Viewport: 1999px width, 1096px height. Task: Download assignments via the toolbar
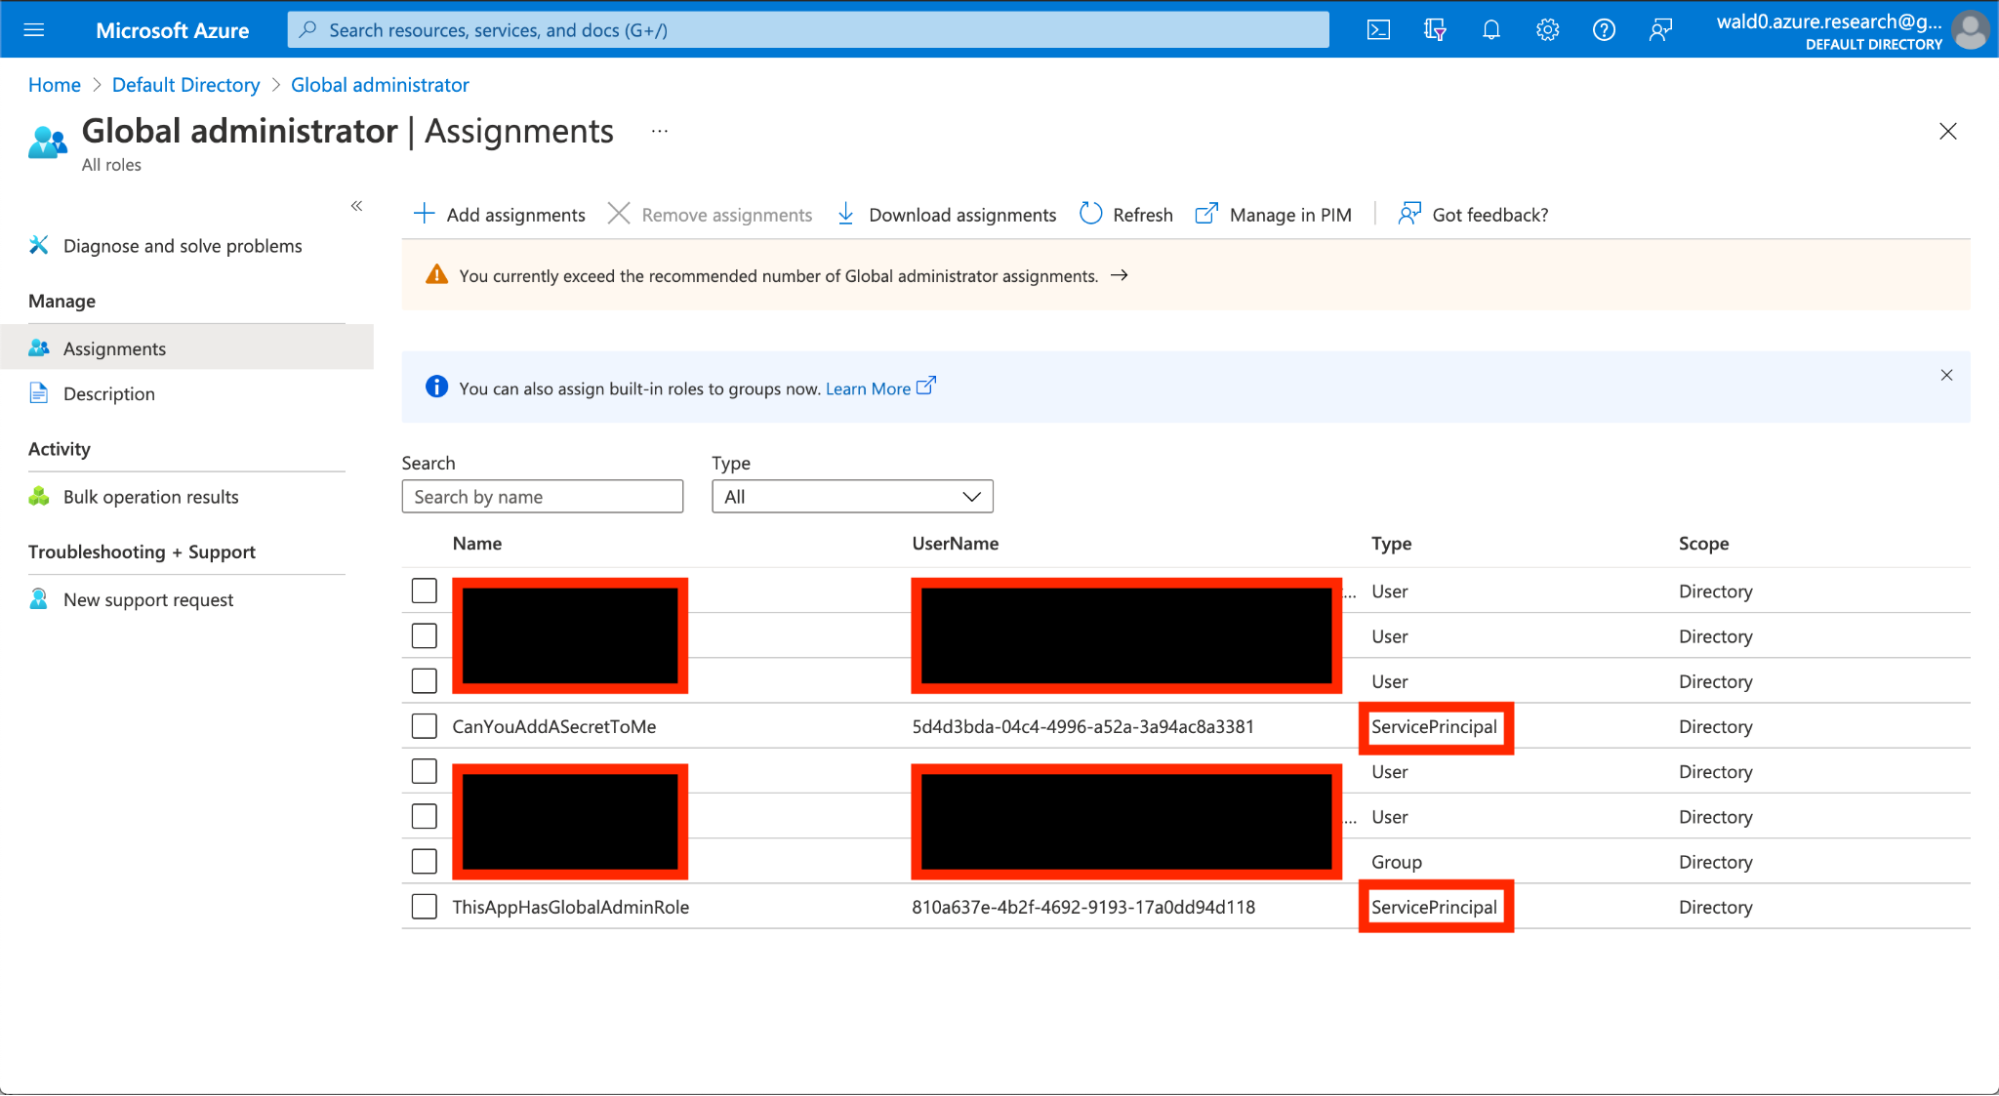946,214
